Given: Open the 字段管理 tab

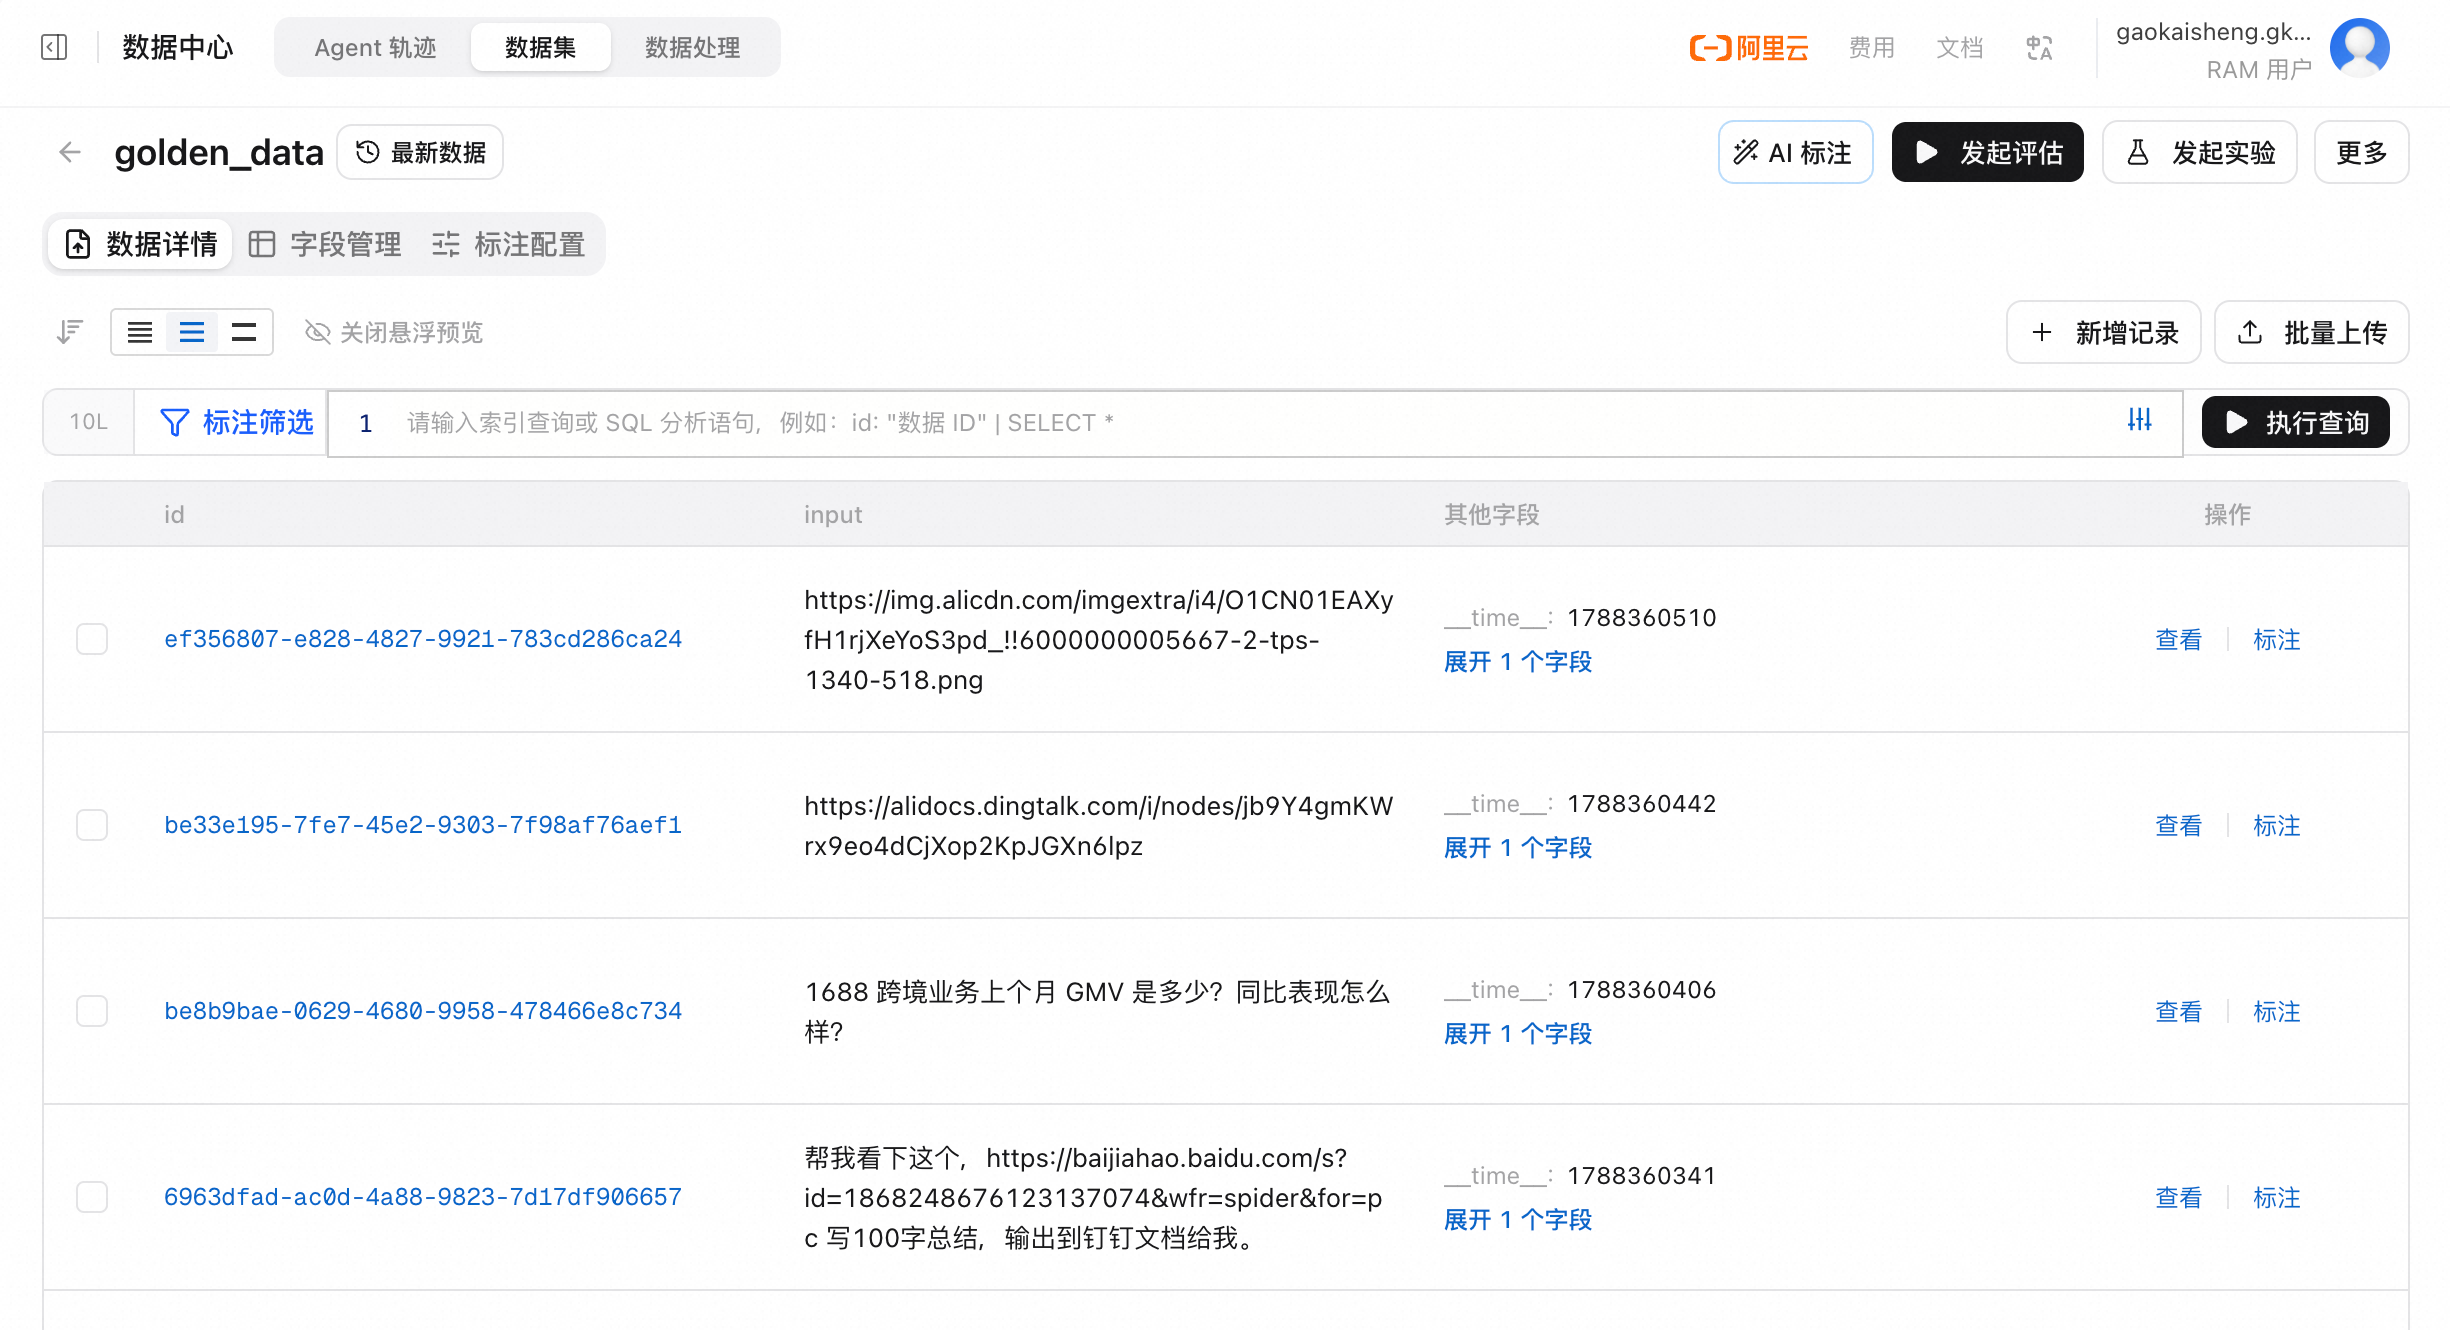Looking at the screenshot, I should (325, 244).
